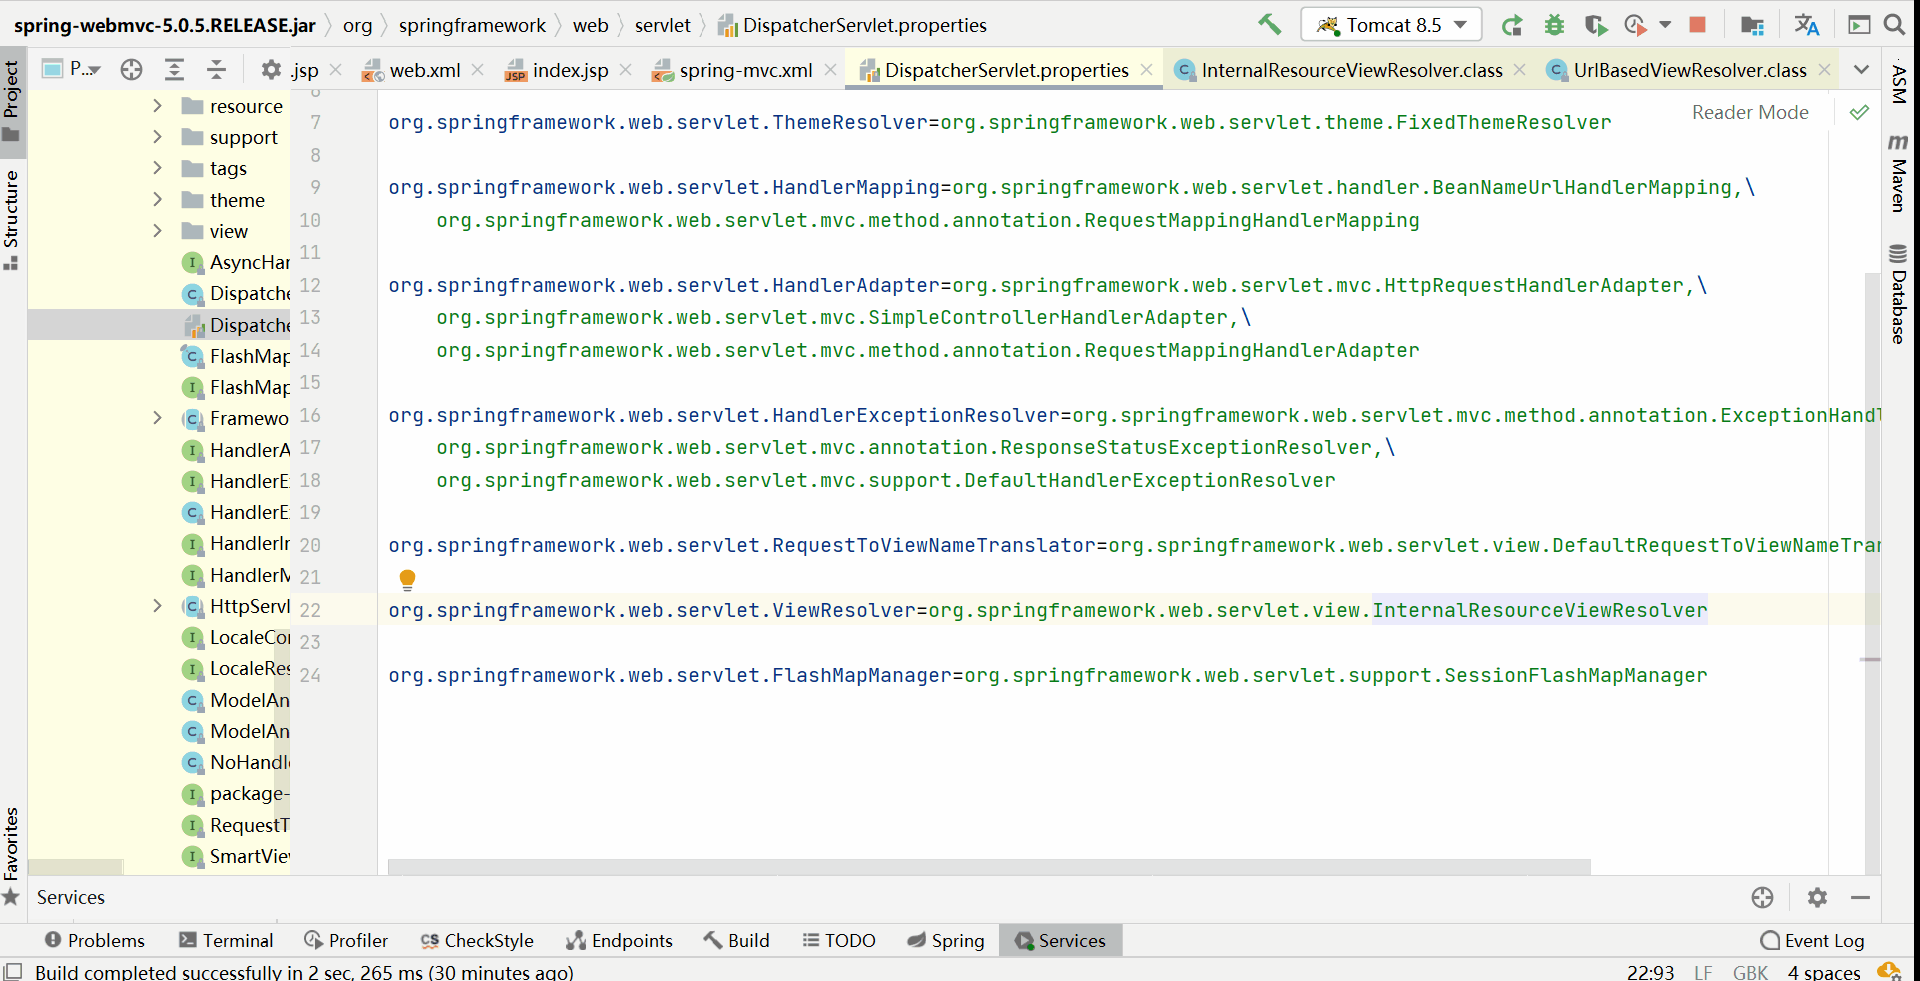Run the Tomcat 8.5 server configuration
The width and height of the screenshot is (1920, 981).
point(1513,24)
